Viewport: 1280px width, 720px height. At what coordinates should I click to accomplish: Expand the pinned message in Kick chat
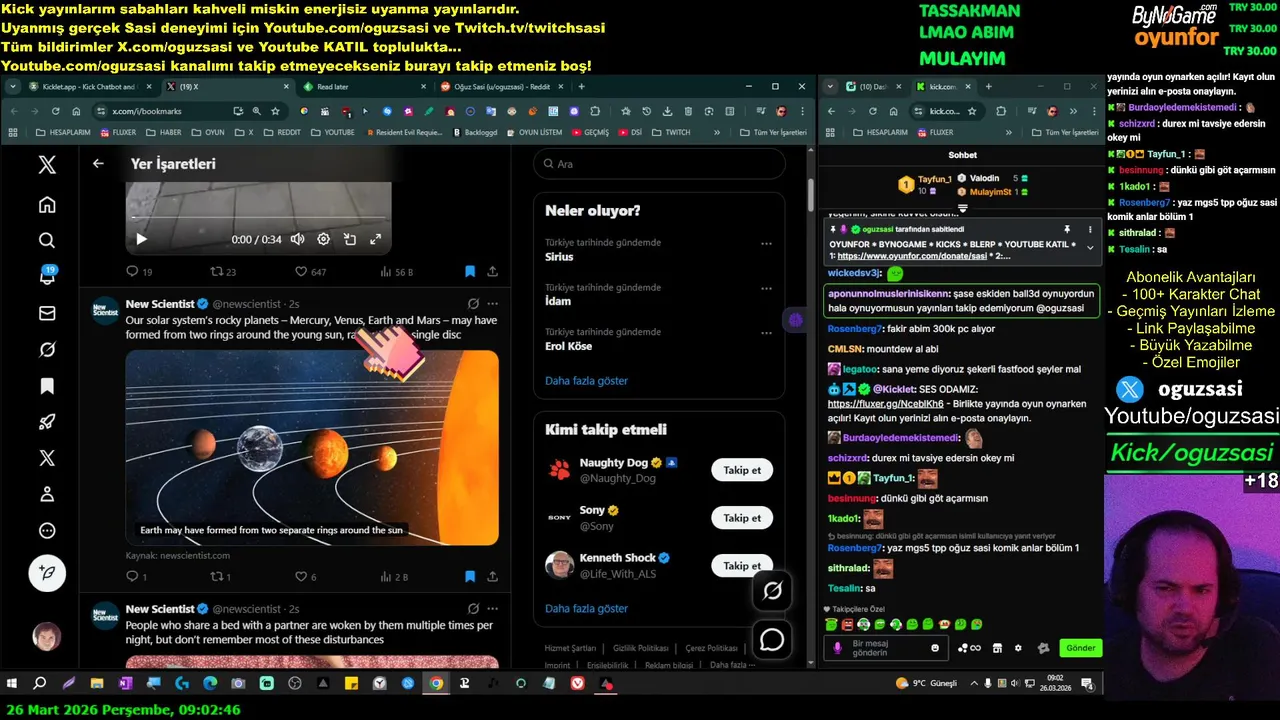[x=1090, y=248]
